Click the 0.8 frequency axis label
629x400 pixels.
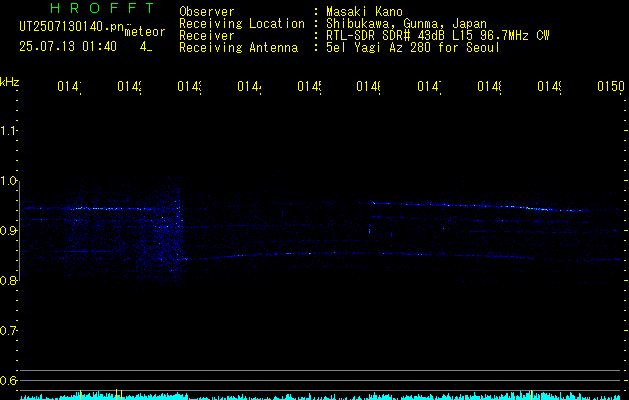click(8, 280)
